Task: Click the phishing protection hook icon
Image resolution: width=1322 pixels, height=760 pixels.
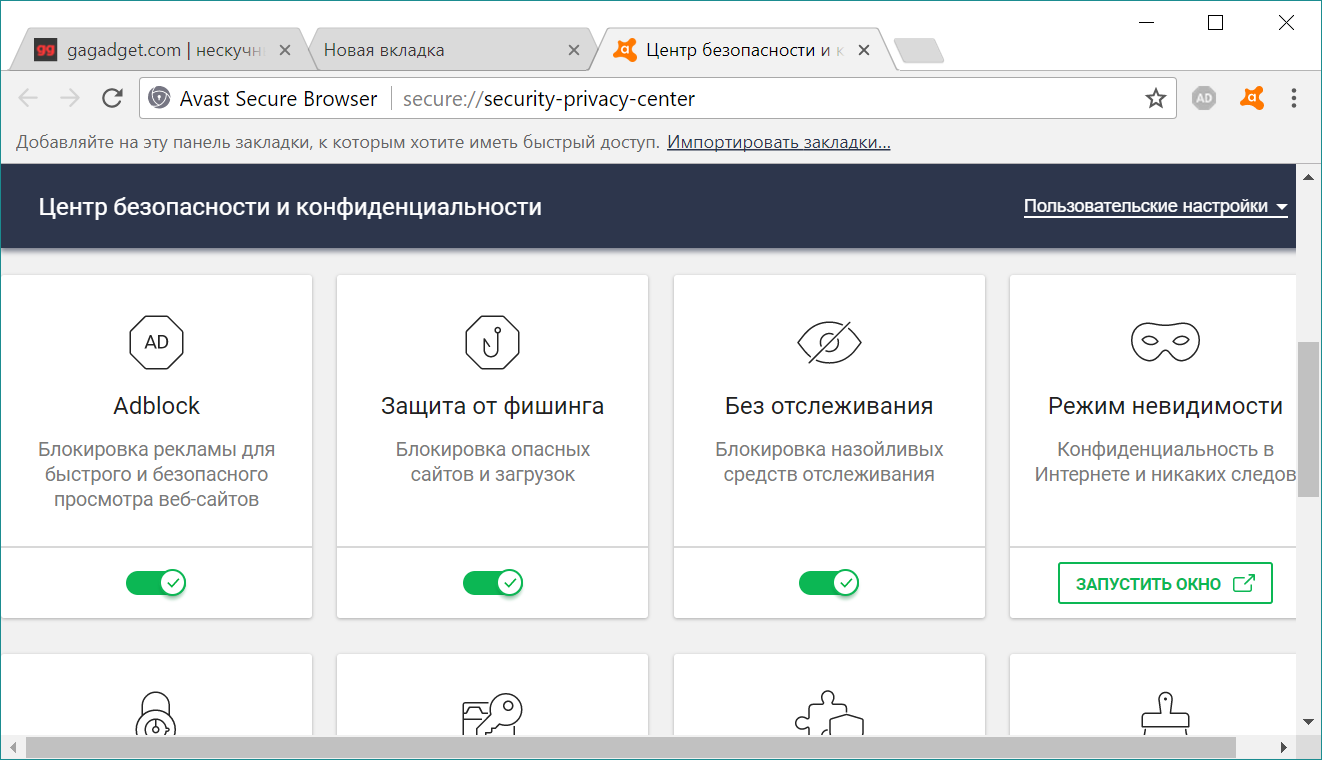Action: point(493,342)
